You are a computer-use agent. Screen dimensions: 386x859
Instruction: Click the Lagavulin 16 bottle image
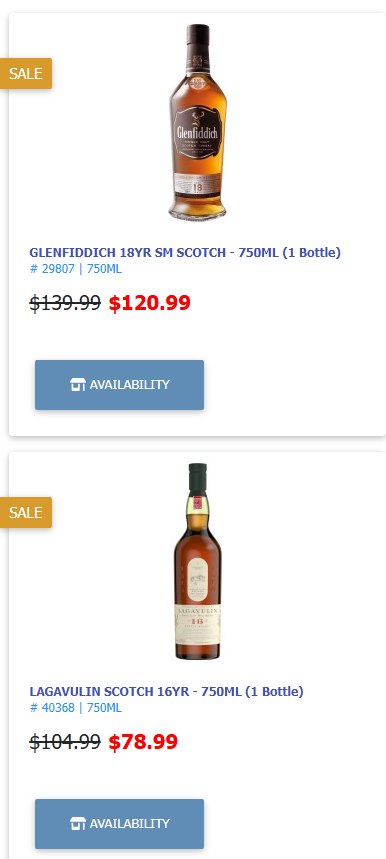pyautogui.click(x=198, y=562)
